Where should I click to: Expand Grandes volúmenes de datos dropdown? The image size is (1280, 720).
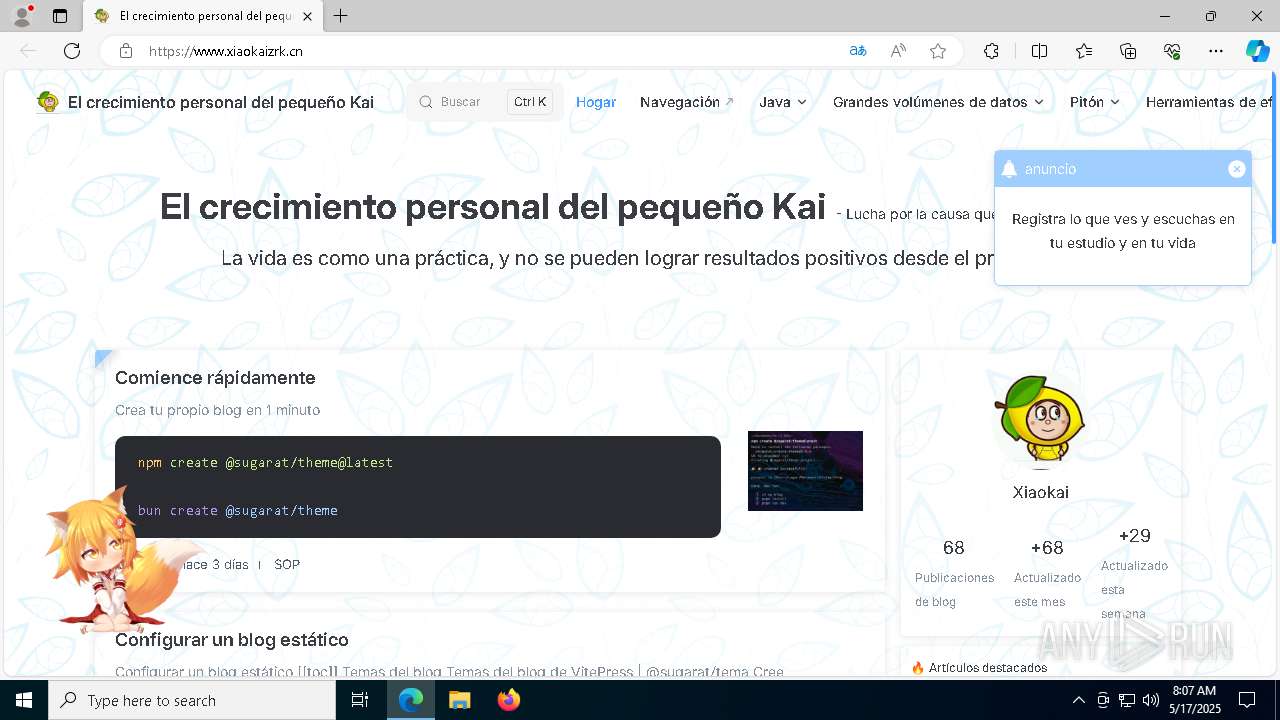coord(938,102)
